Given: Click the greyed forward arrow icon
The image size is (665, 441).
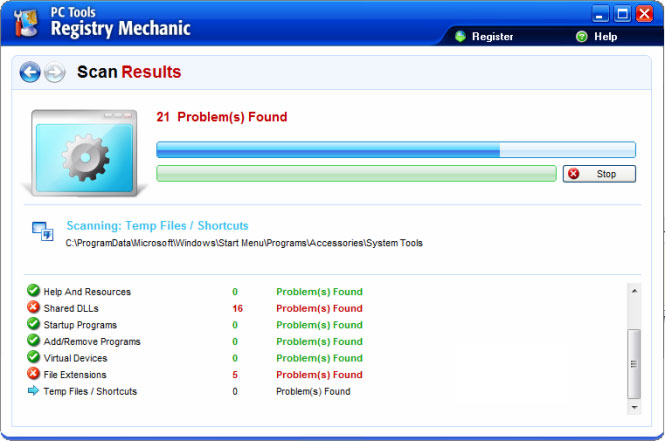Looking at the screenshot, I should pos(55,72).
